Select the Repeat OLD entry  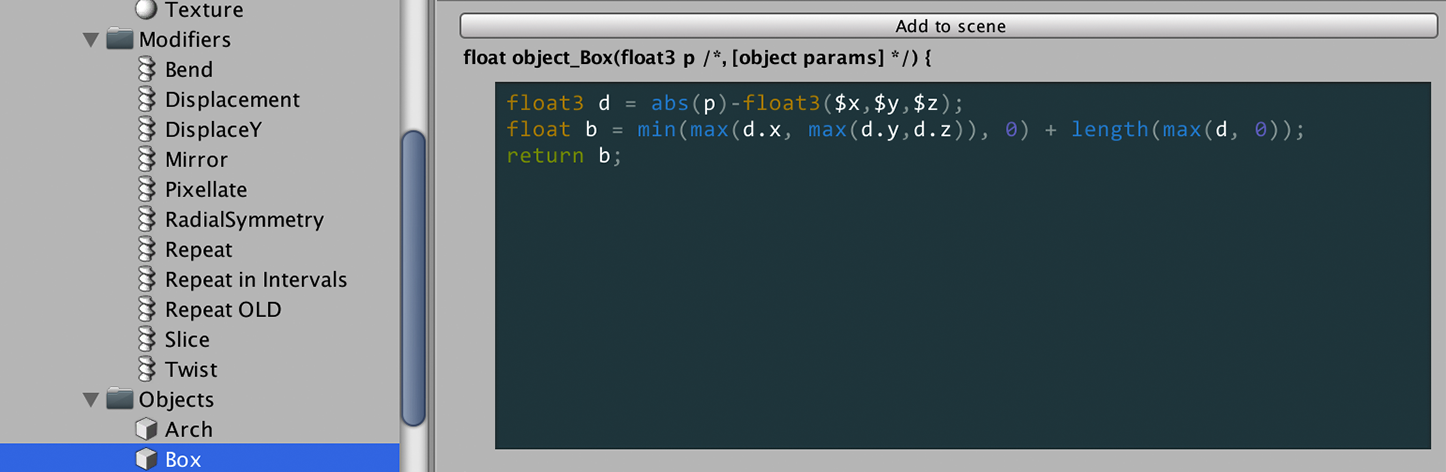[x=223, y=310]
